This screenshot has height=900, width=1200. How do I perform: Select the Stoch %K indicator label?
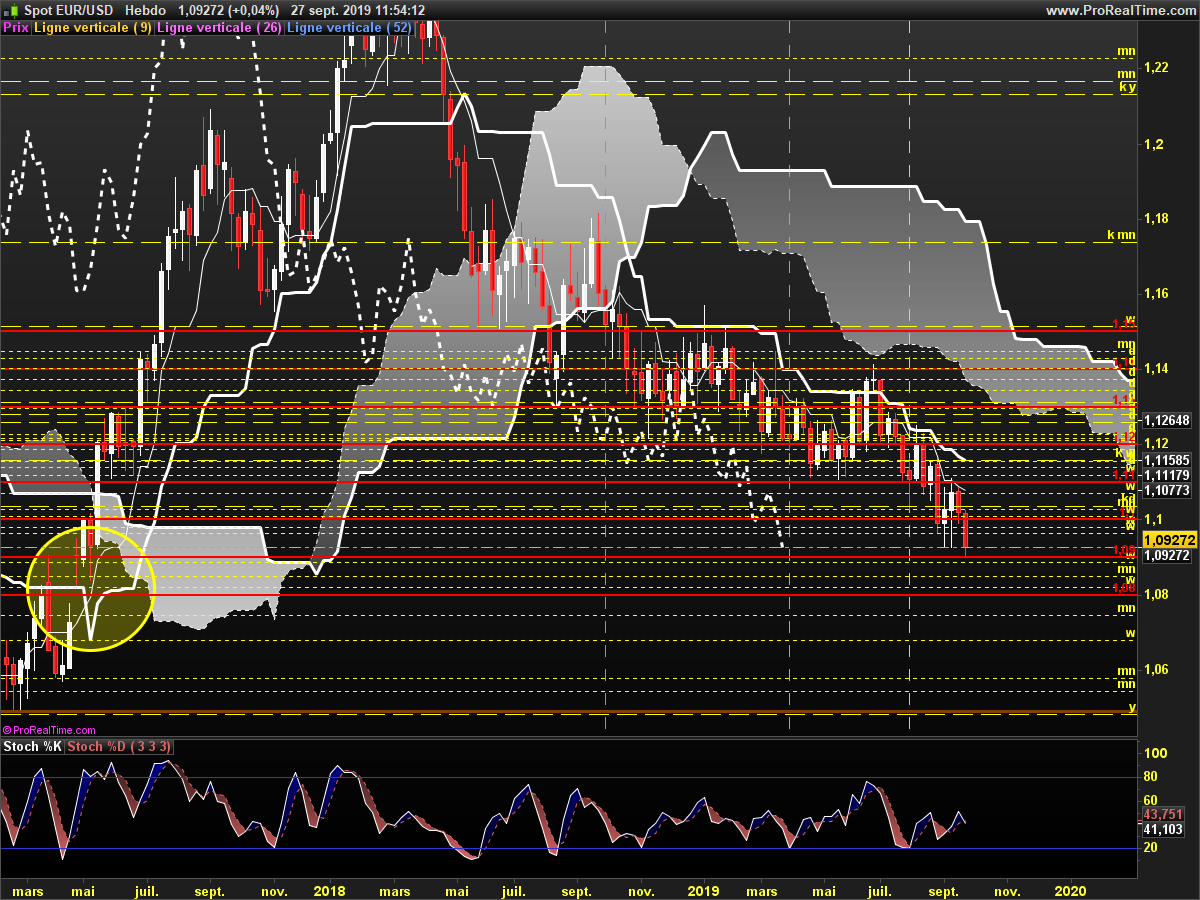(x=33, y=746)
